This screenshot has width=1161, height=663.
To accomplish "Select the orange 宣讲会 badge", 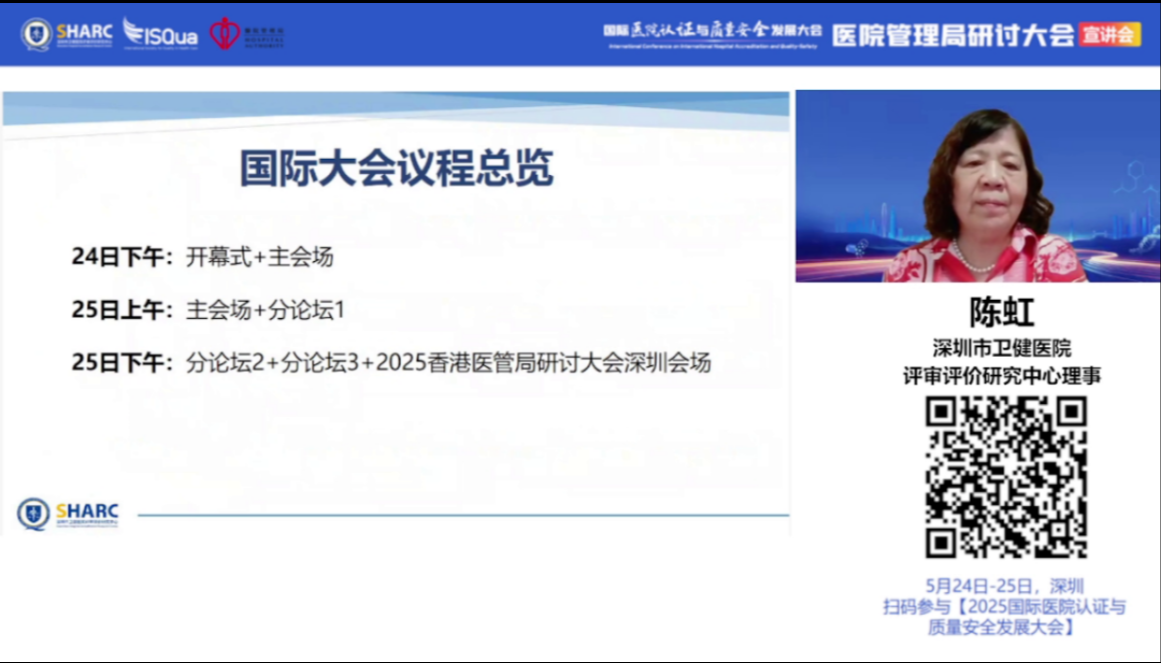I will coord(1109,34).
